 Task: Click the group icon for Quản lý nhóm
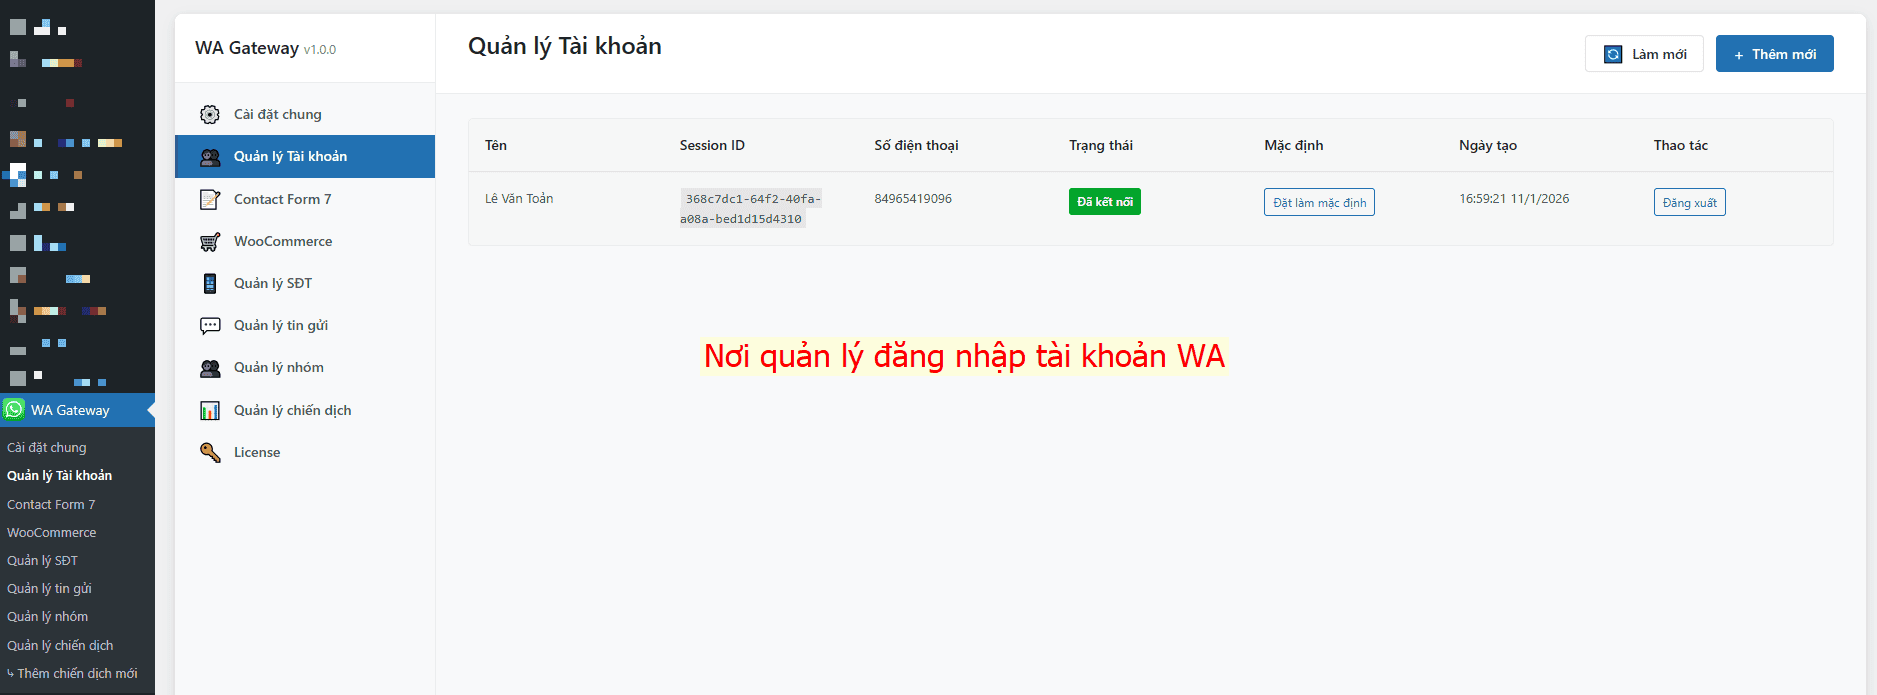click(210, 368)
